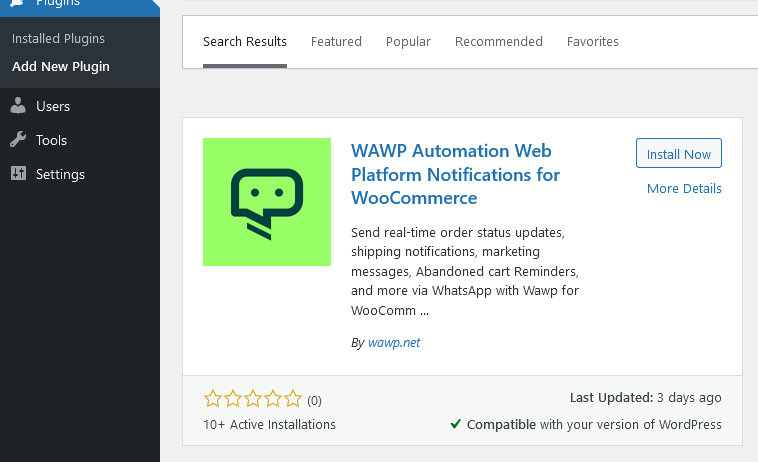Switch to the Popular tab

[x=408, y=42]
